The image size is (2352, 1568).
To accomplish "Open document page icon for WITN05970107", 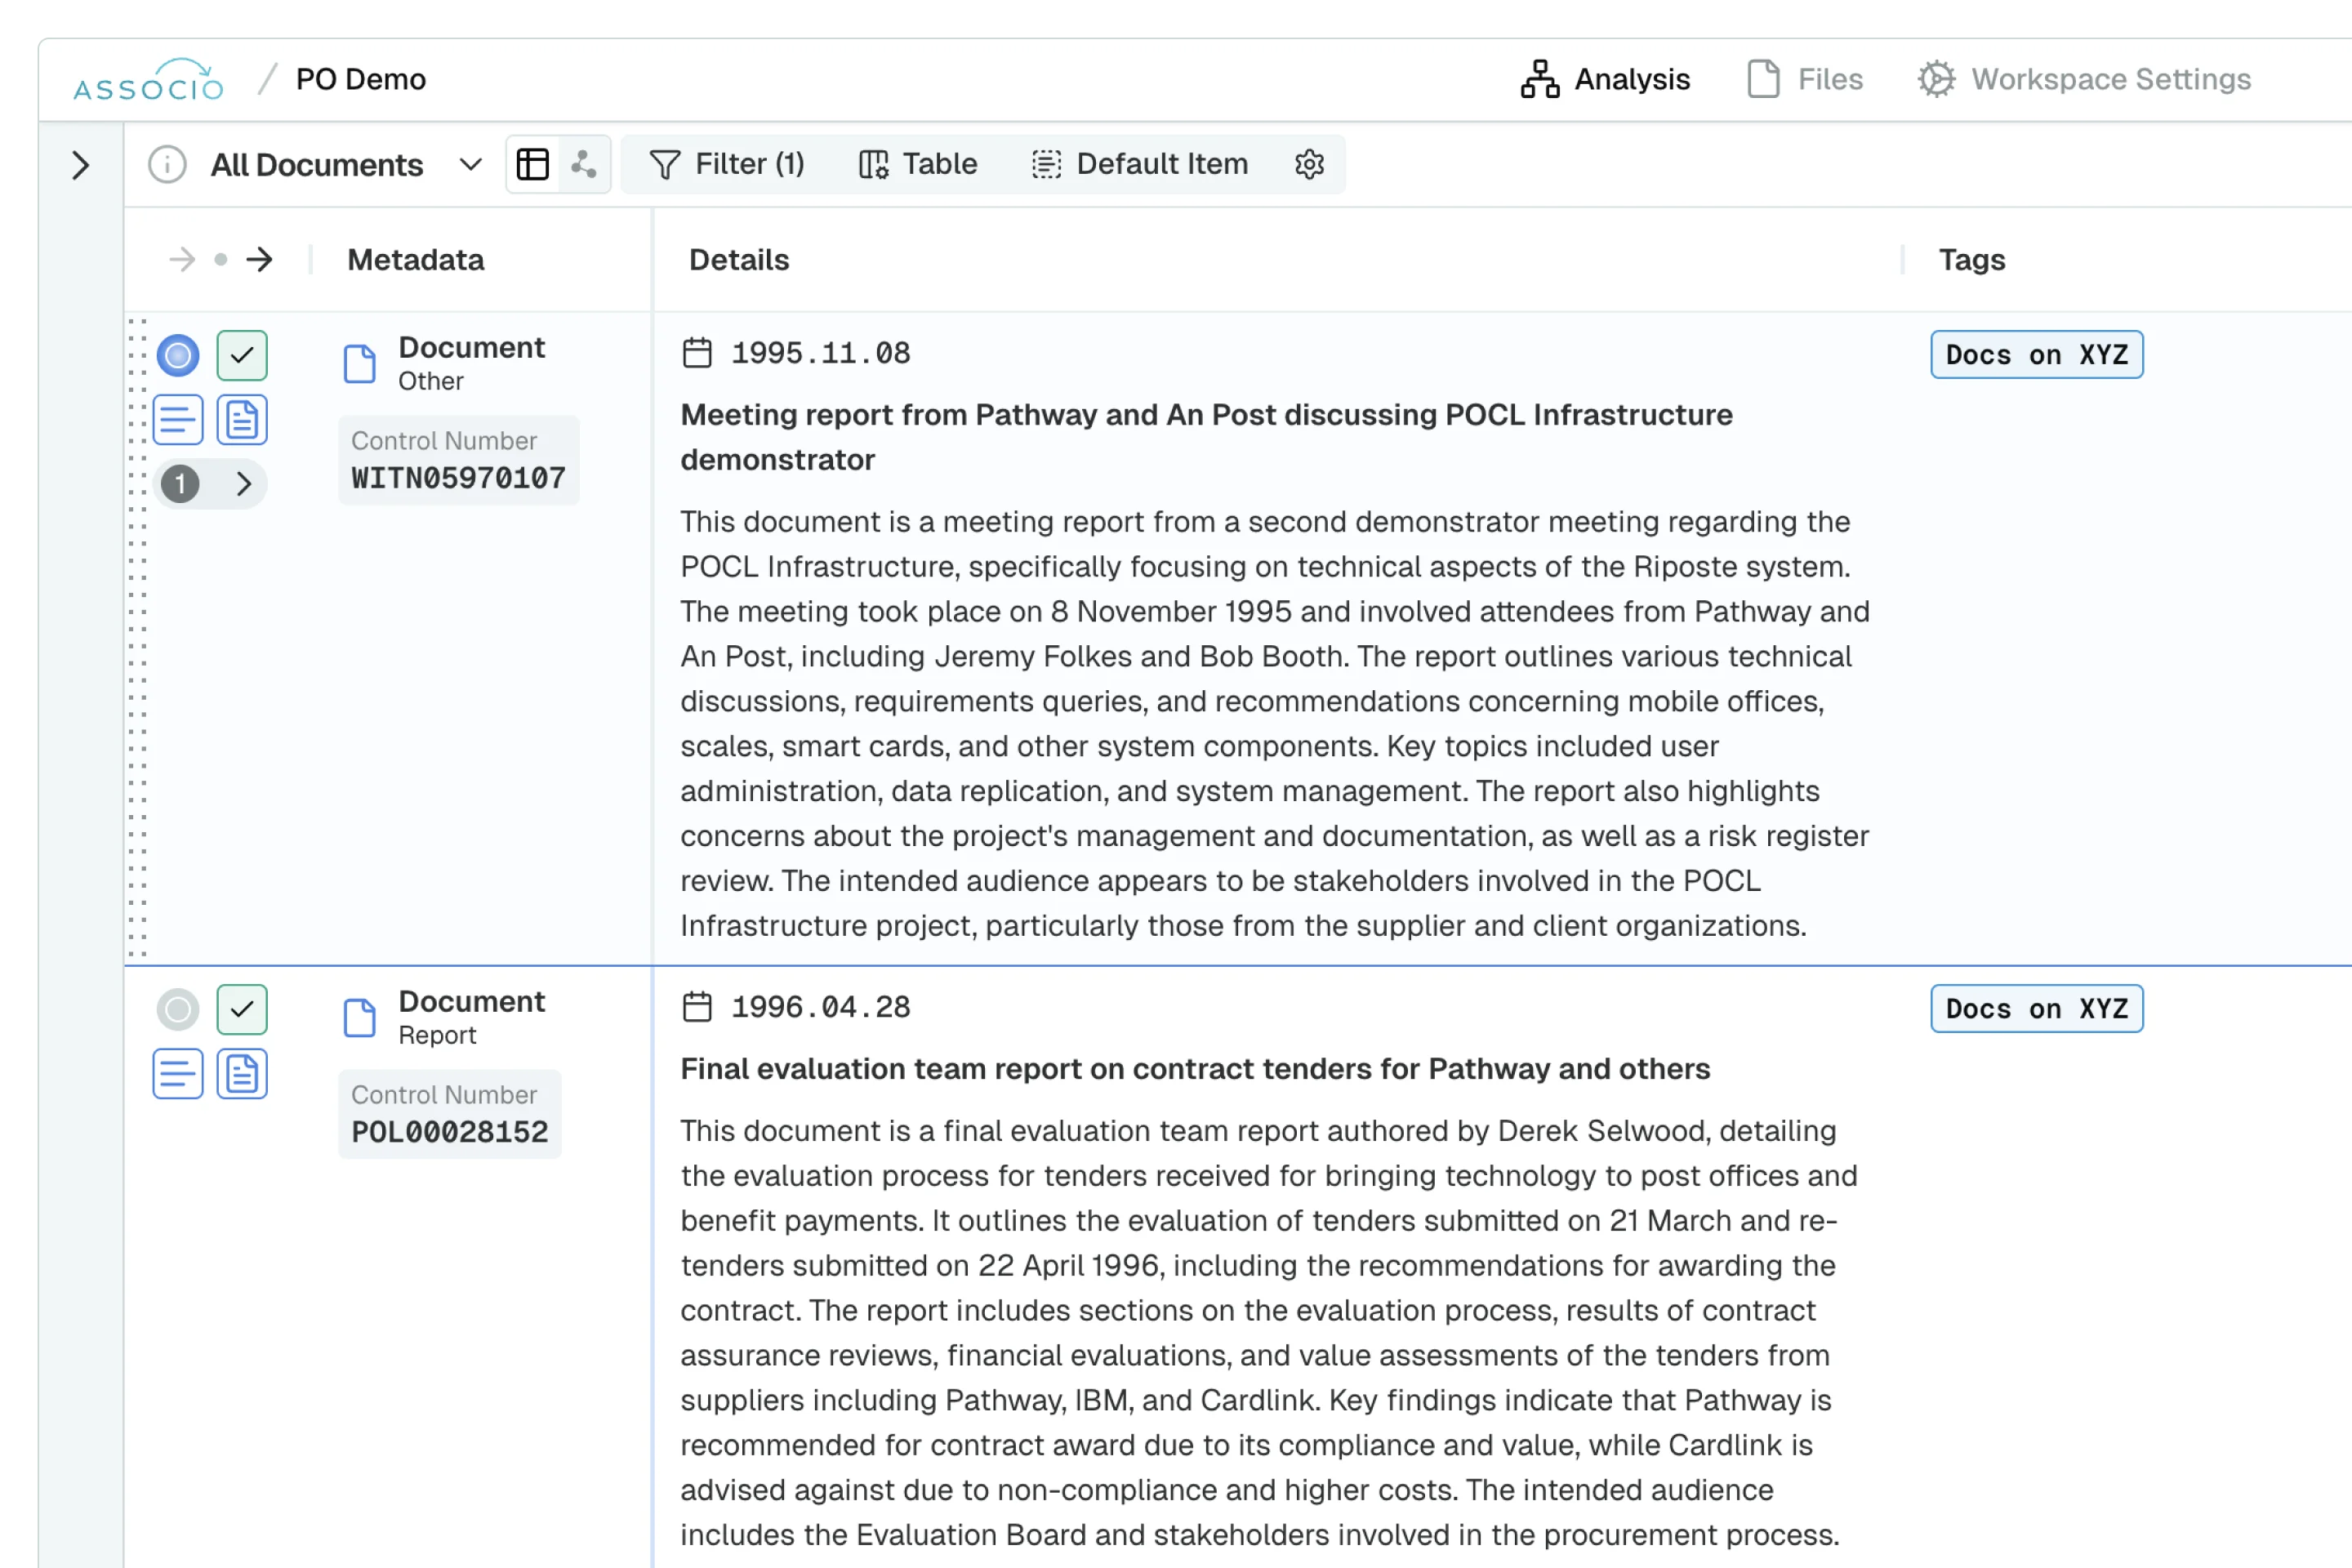I will click(x=242, y=420).
